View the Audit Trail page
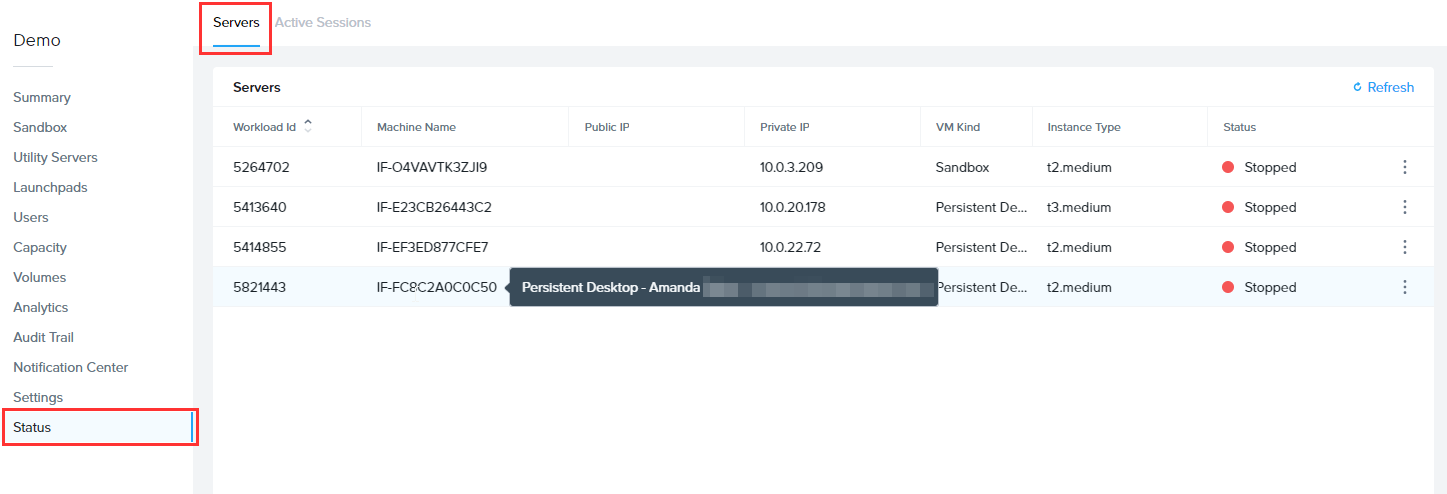 pyautogui.click(x=43, y=337)
